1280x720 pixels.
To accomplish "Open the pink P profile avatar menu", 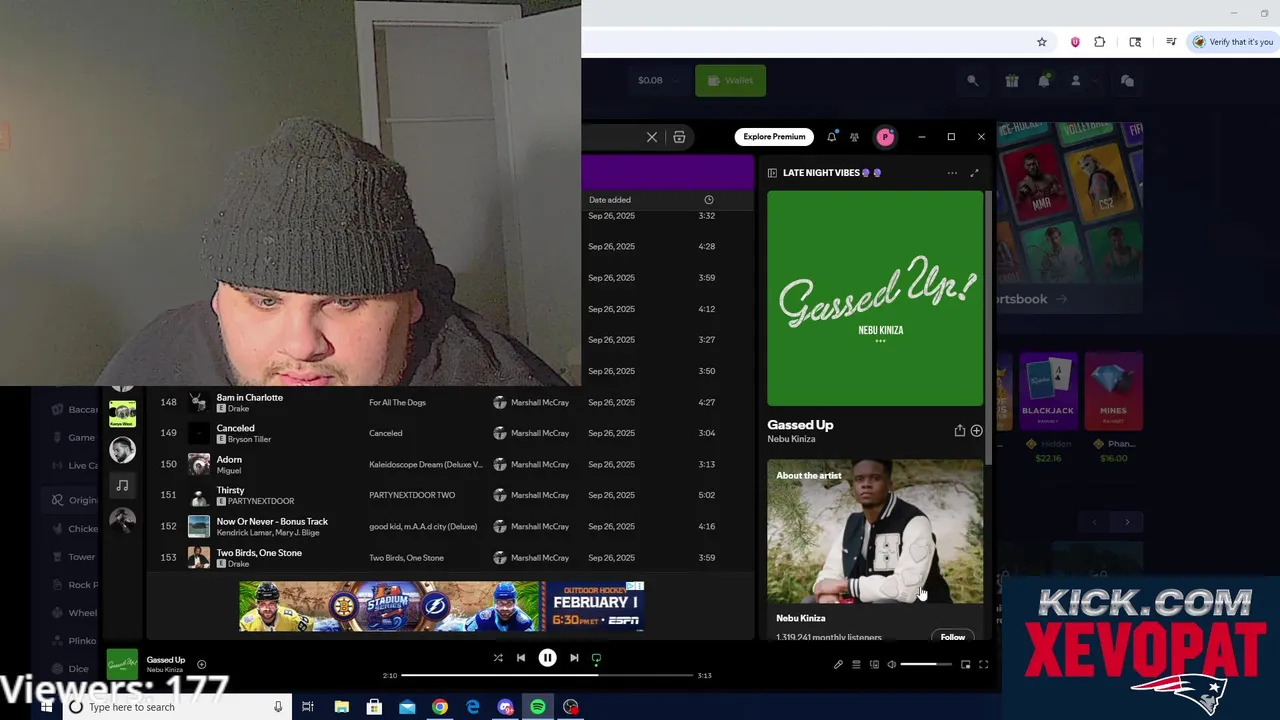I will pyautogui.click(x=885, y=137).
